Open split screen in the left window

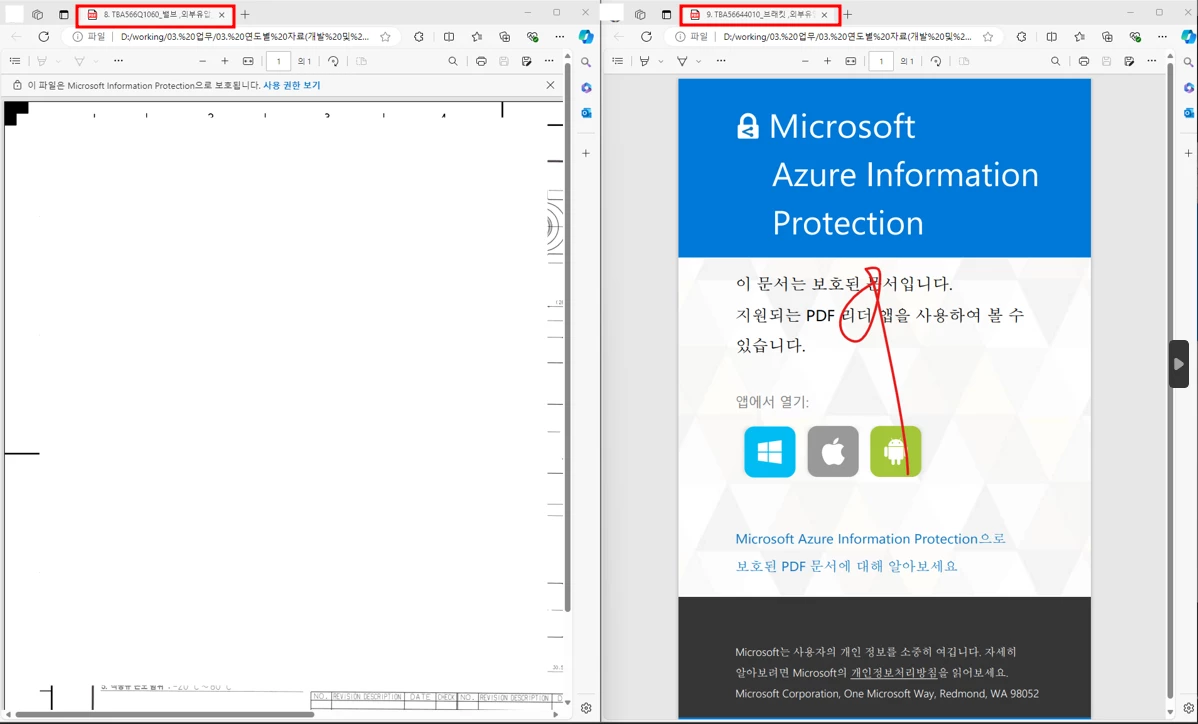[448, 37]
